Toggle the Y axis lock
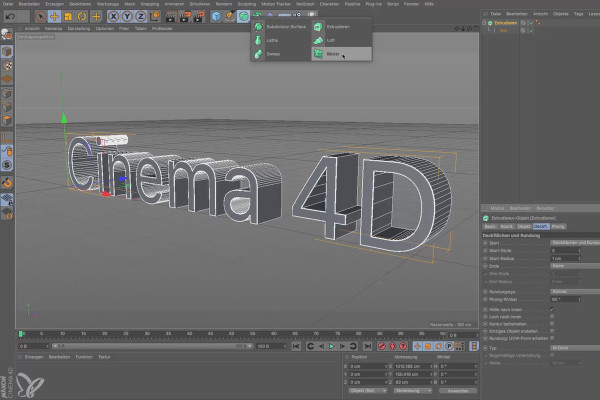 point(127,16)
